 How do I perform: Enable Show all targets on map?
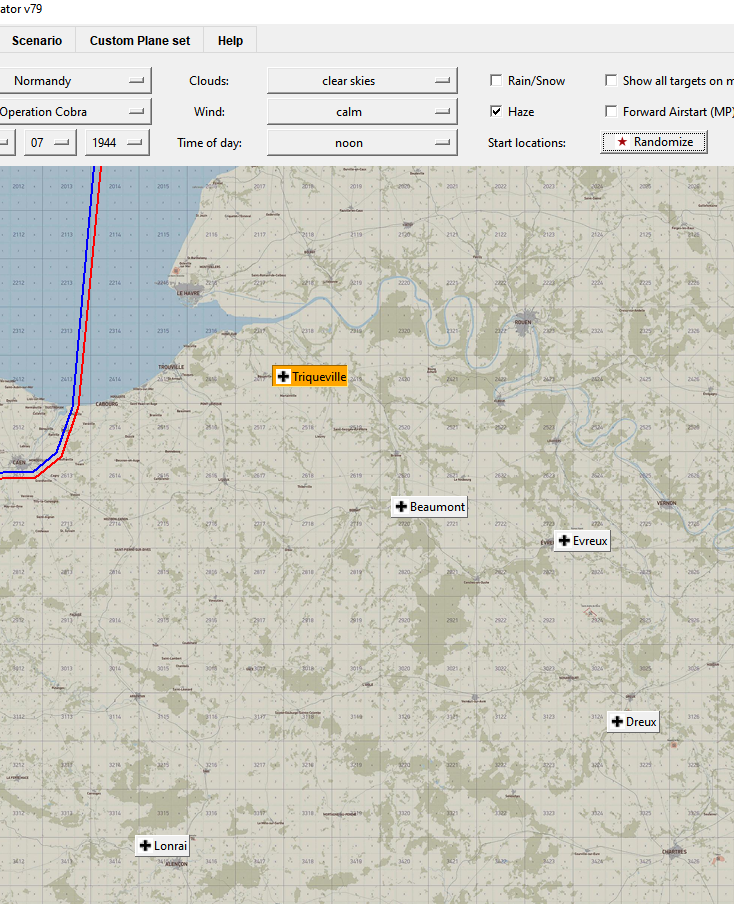pos(611,81)
